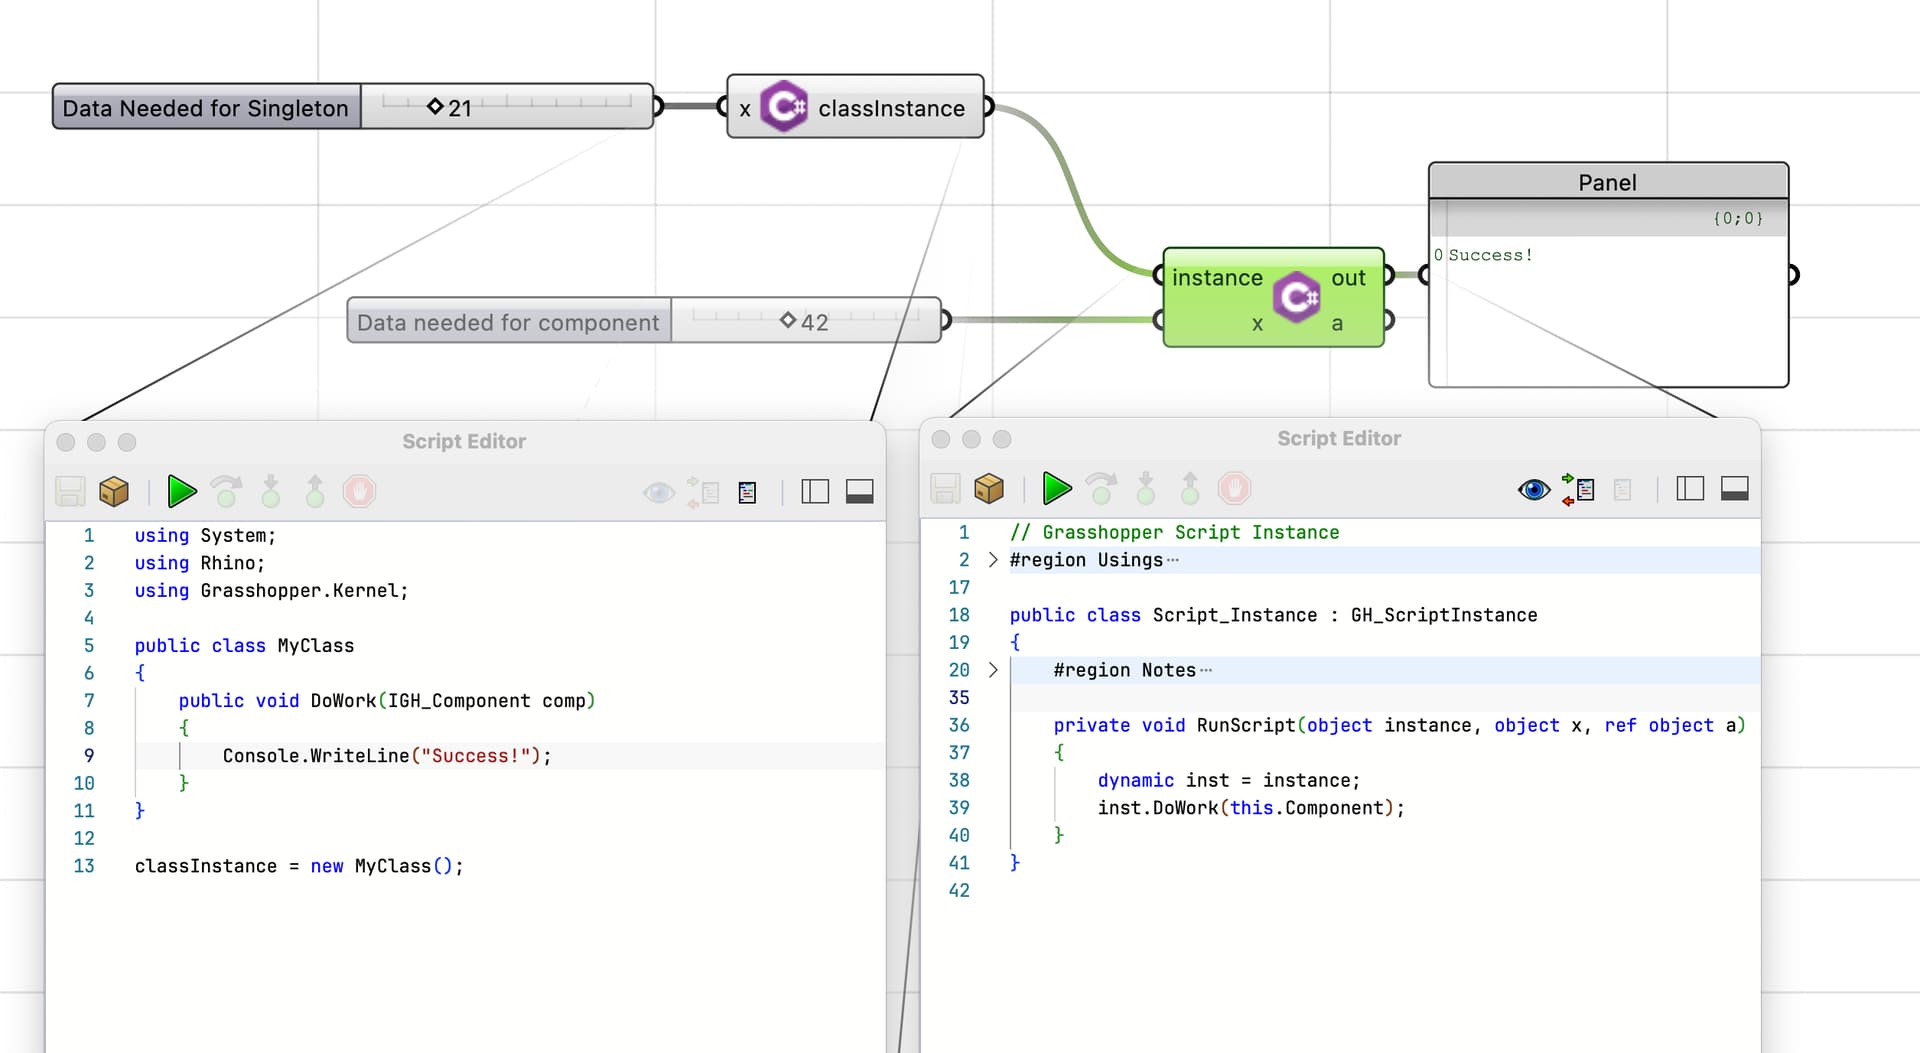This screenshot has height=1053, width=1920.
Task: Click the classInstance output label
Action: tap(891, 108)
